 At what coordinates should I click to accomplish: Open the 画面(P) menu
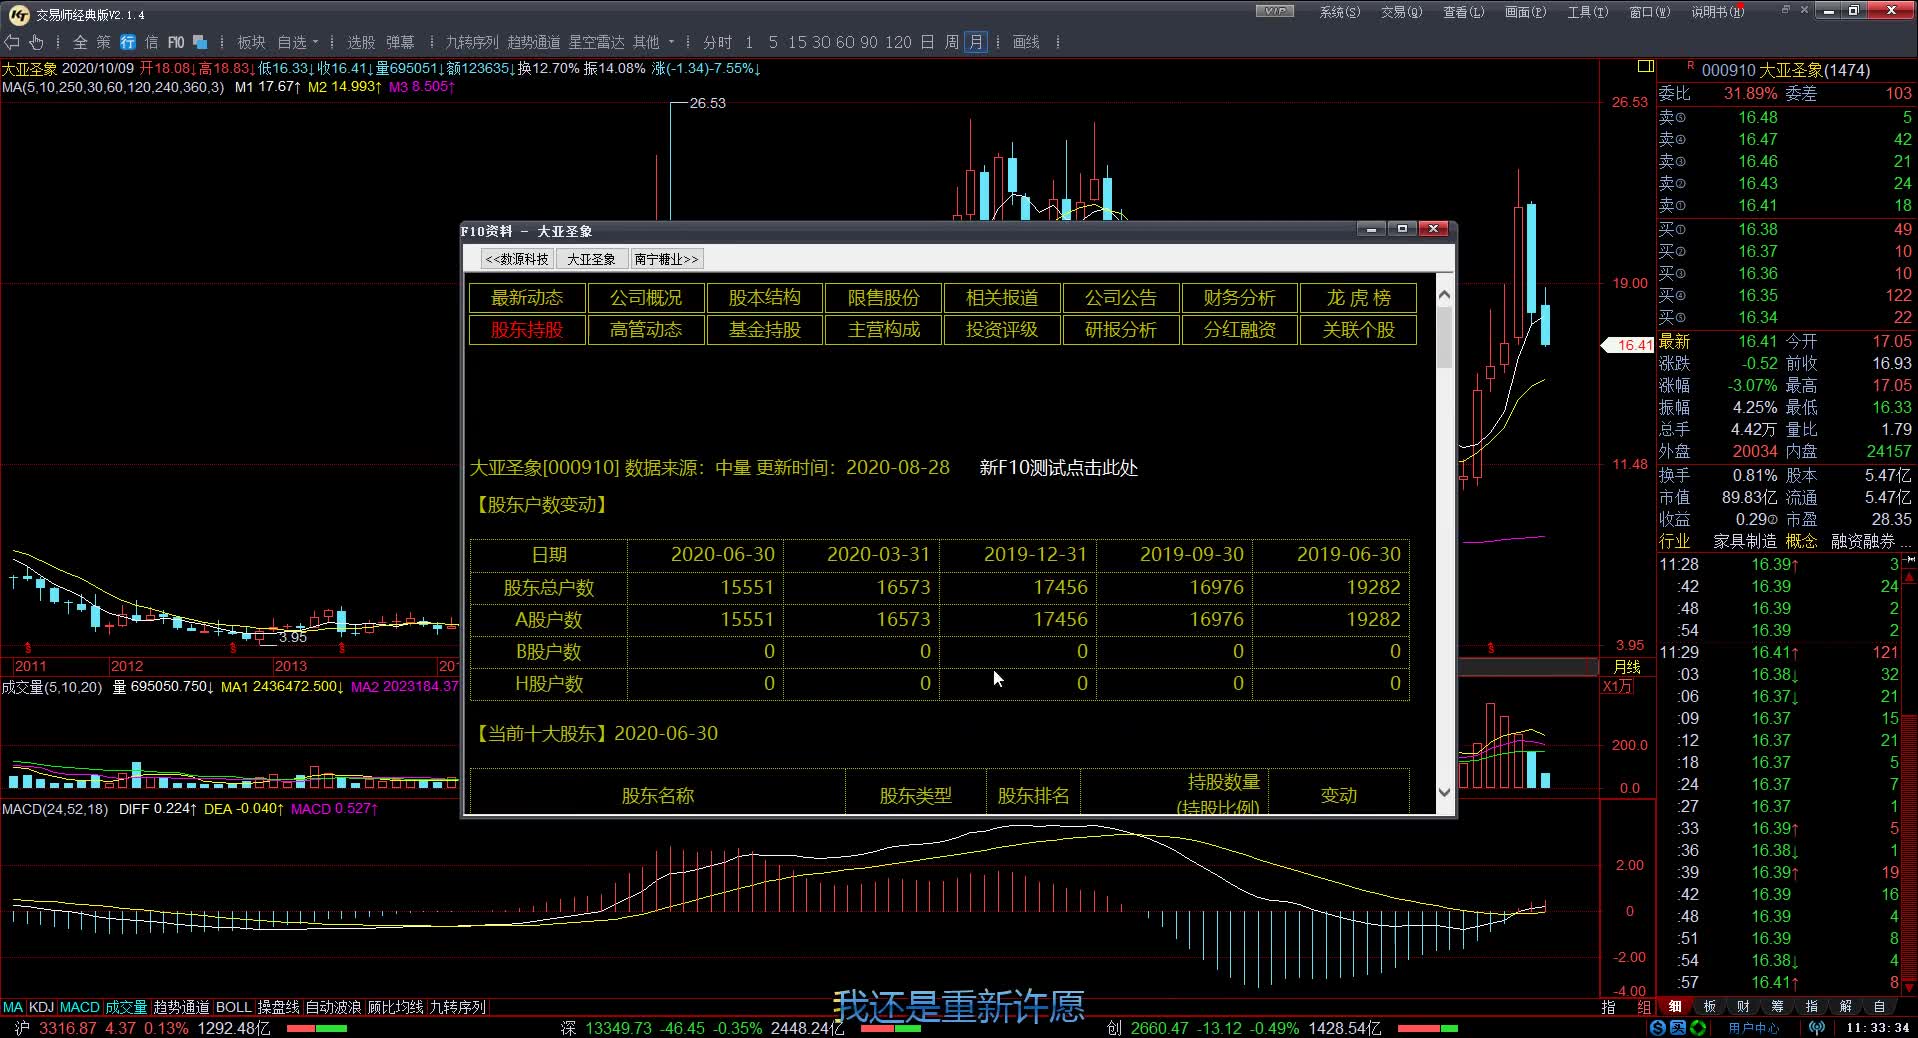1525,12
